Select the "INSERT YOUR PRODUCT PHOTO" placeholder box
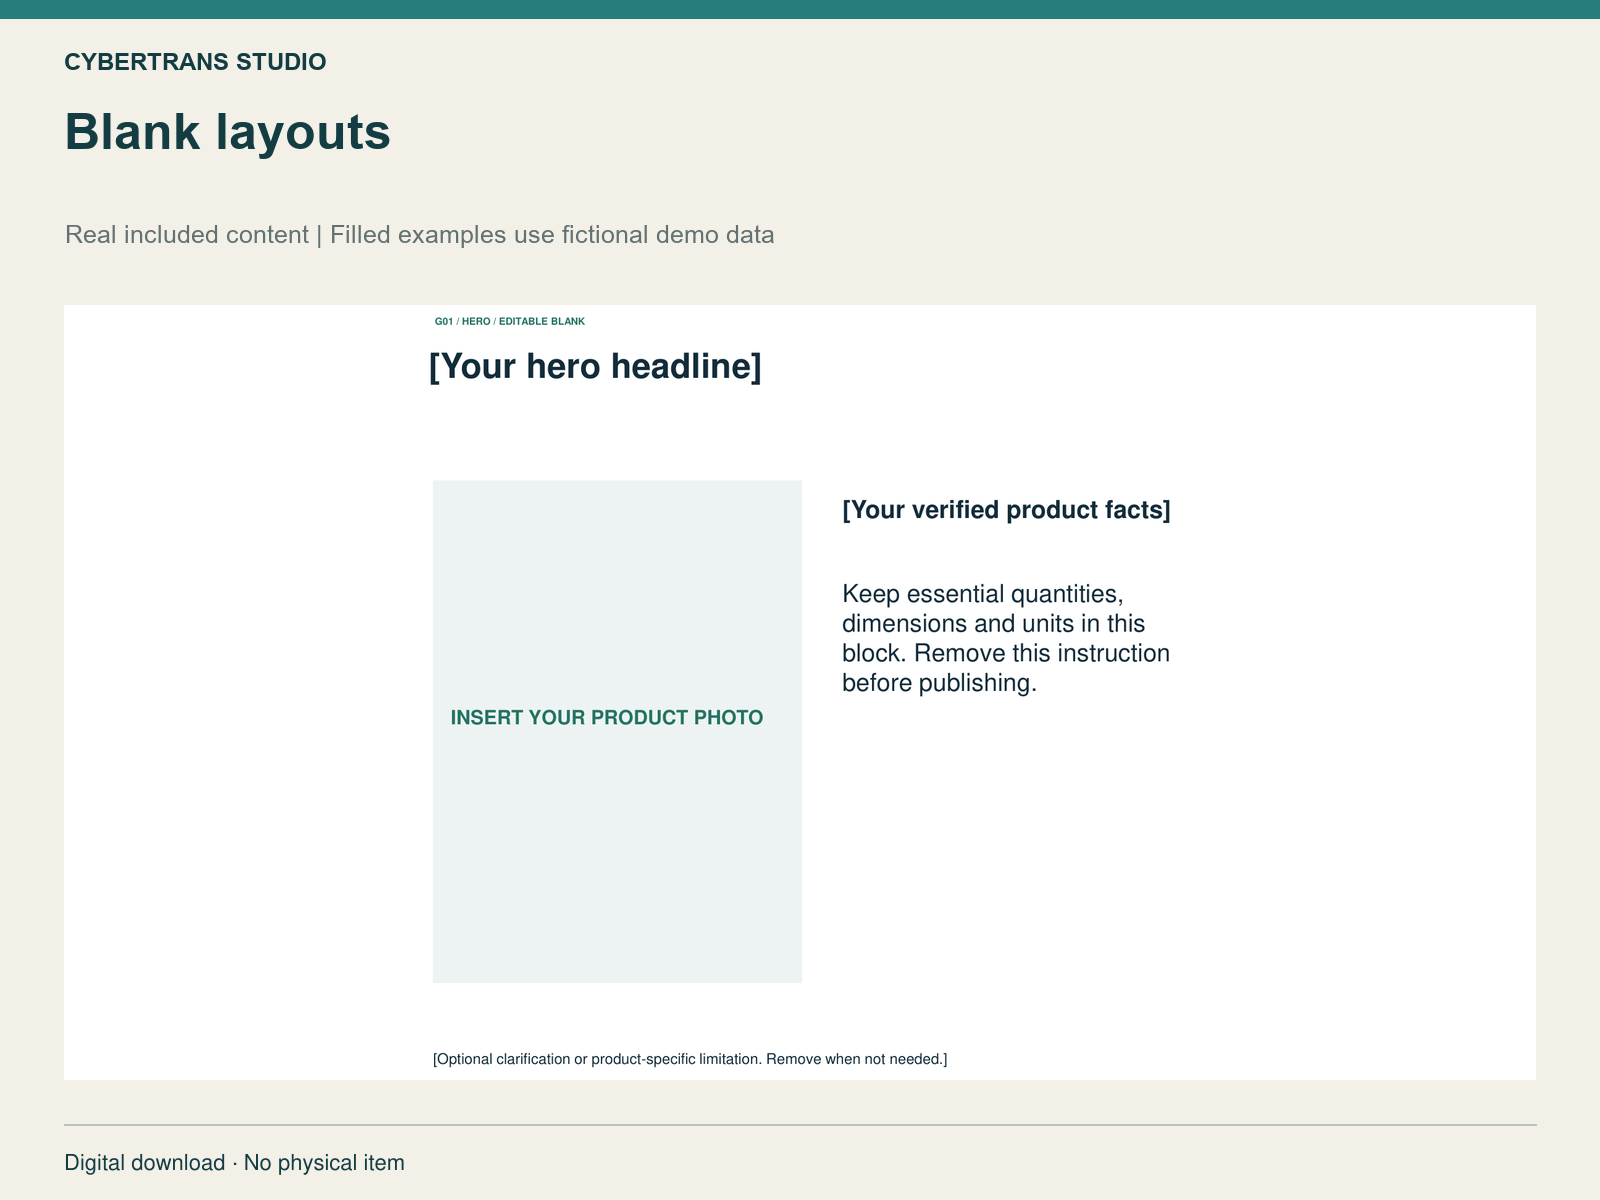This screenshot has height=1200, width=1600. tap(617, 731)
